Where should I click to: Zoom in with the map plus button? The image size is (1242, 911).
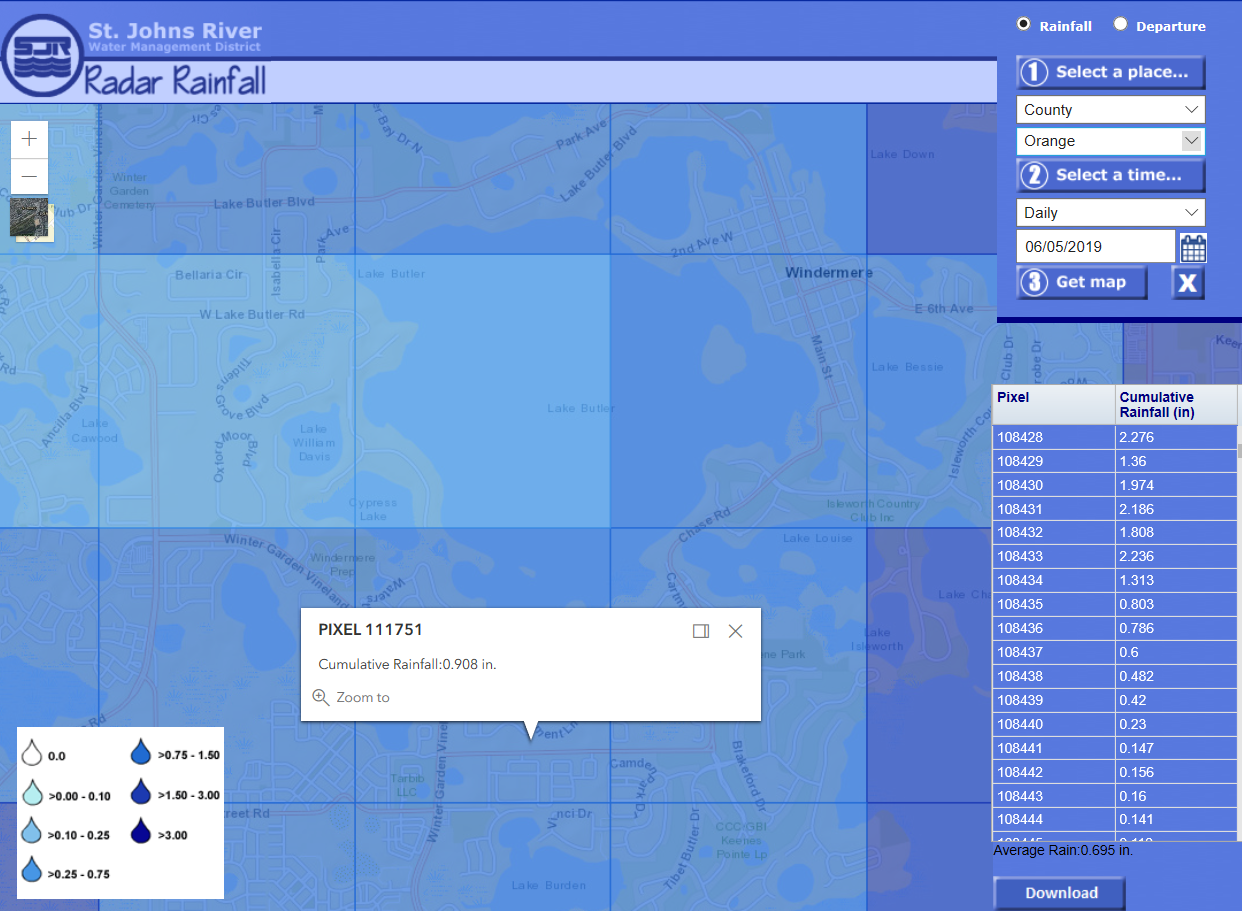pyautogui.click(x=29, y=139)
